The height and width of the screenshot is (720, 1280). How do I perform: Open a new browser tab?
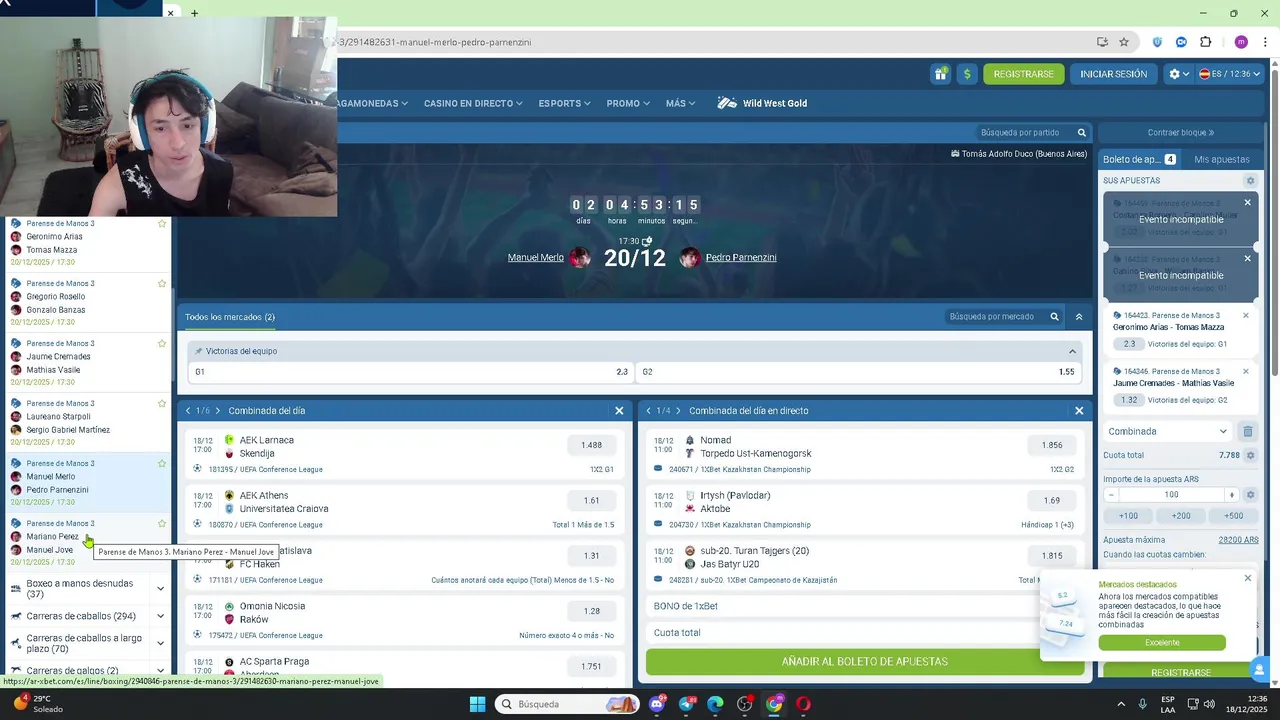(x=194, y=13)
